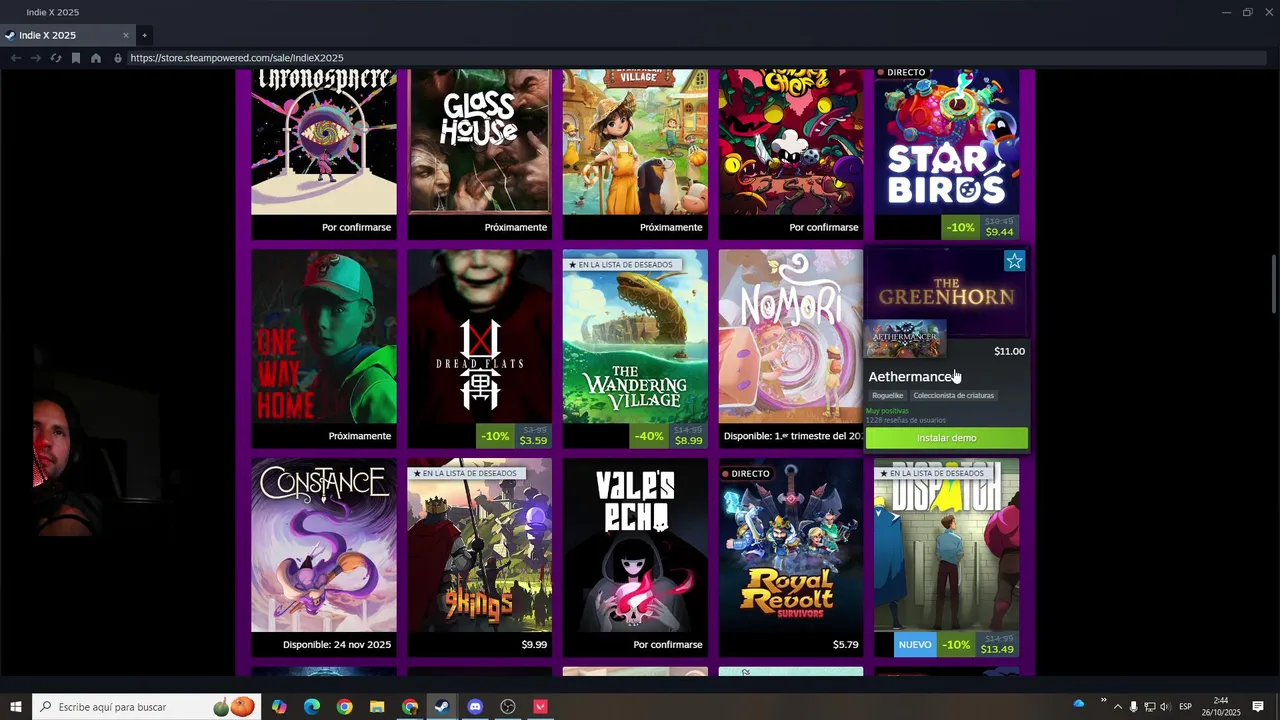Click 'DIRECTO' badge on Star Birds
The height and width of the screenshot is (720, 1280).
click(x=901, y=73)
